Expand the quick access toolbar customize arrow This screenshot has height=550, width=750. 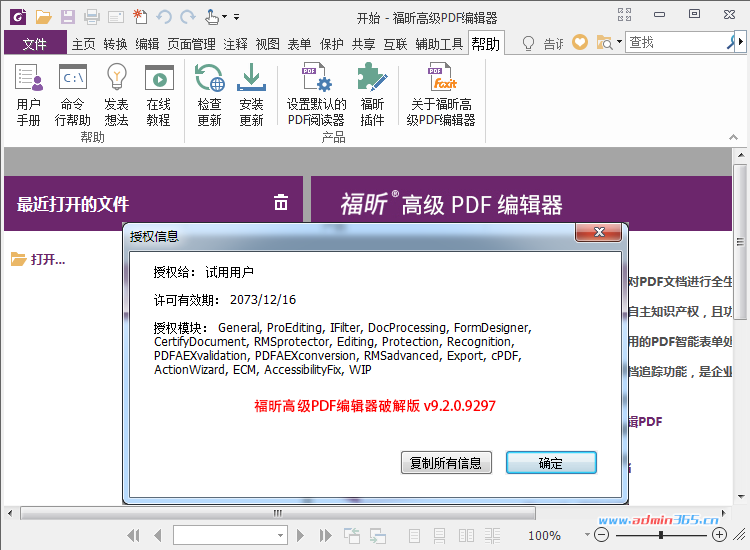[x=236, y=17]
